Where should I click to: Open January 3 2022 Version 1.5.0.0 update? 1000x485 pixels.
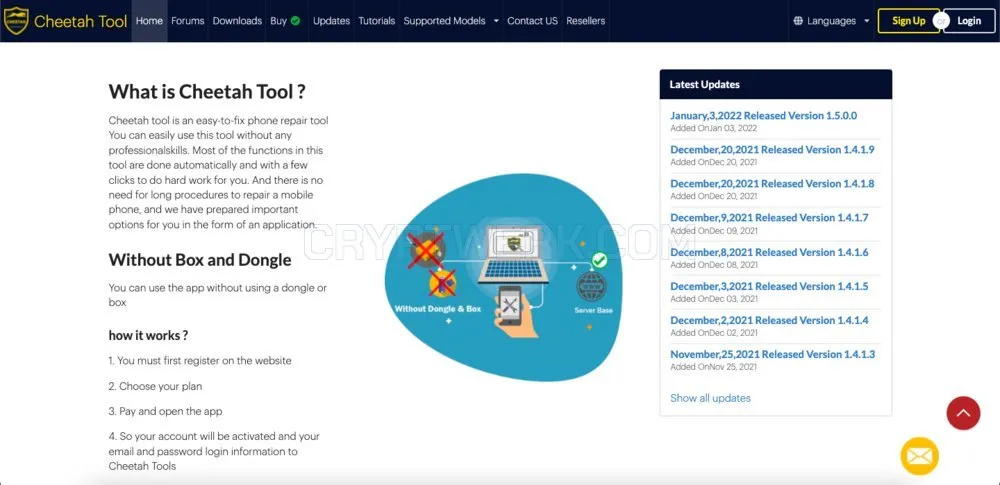(x=763, y=116)
